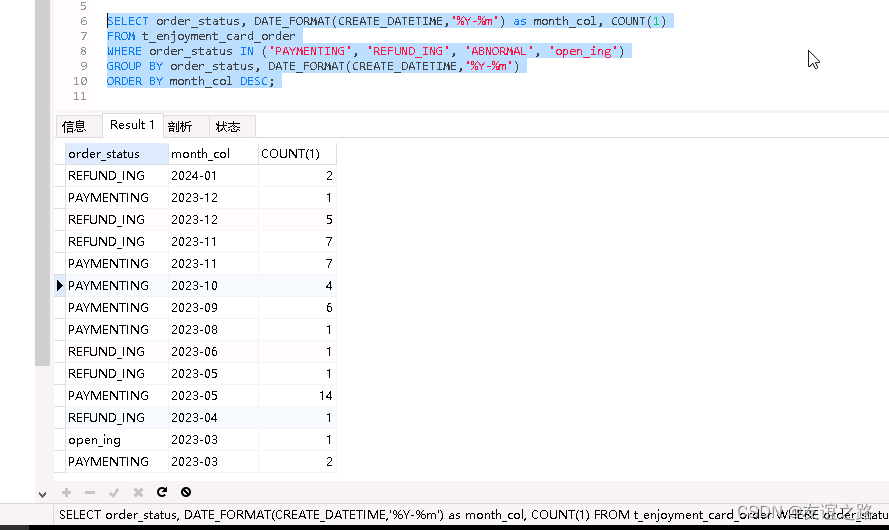The image size is (889, 530).
Task: Open the 状态 tab
Action: [228, 127]
